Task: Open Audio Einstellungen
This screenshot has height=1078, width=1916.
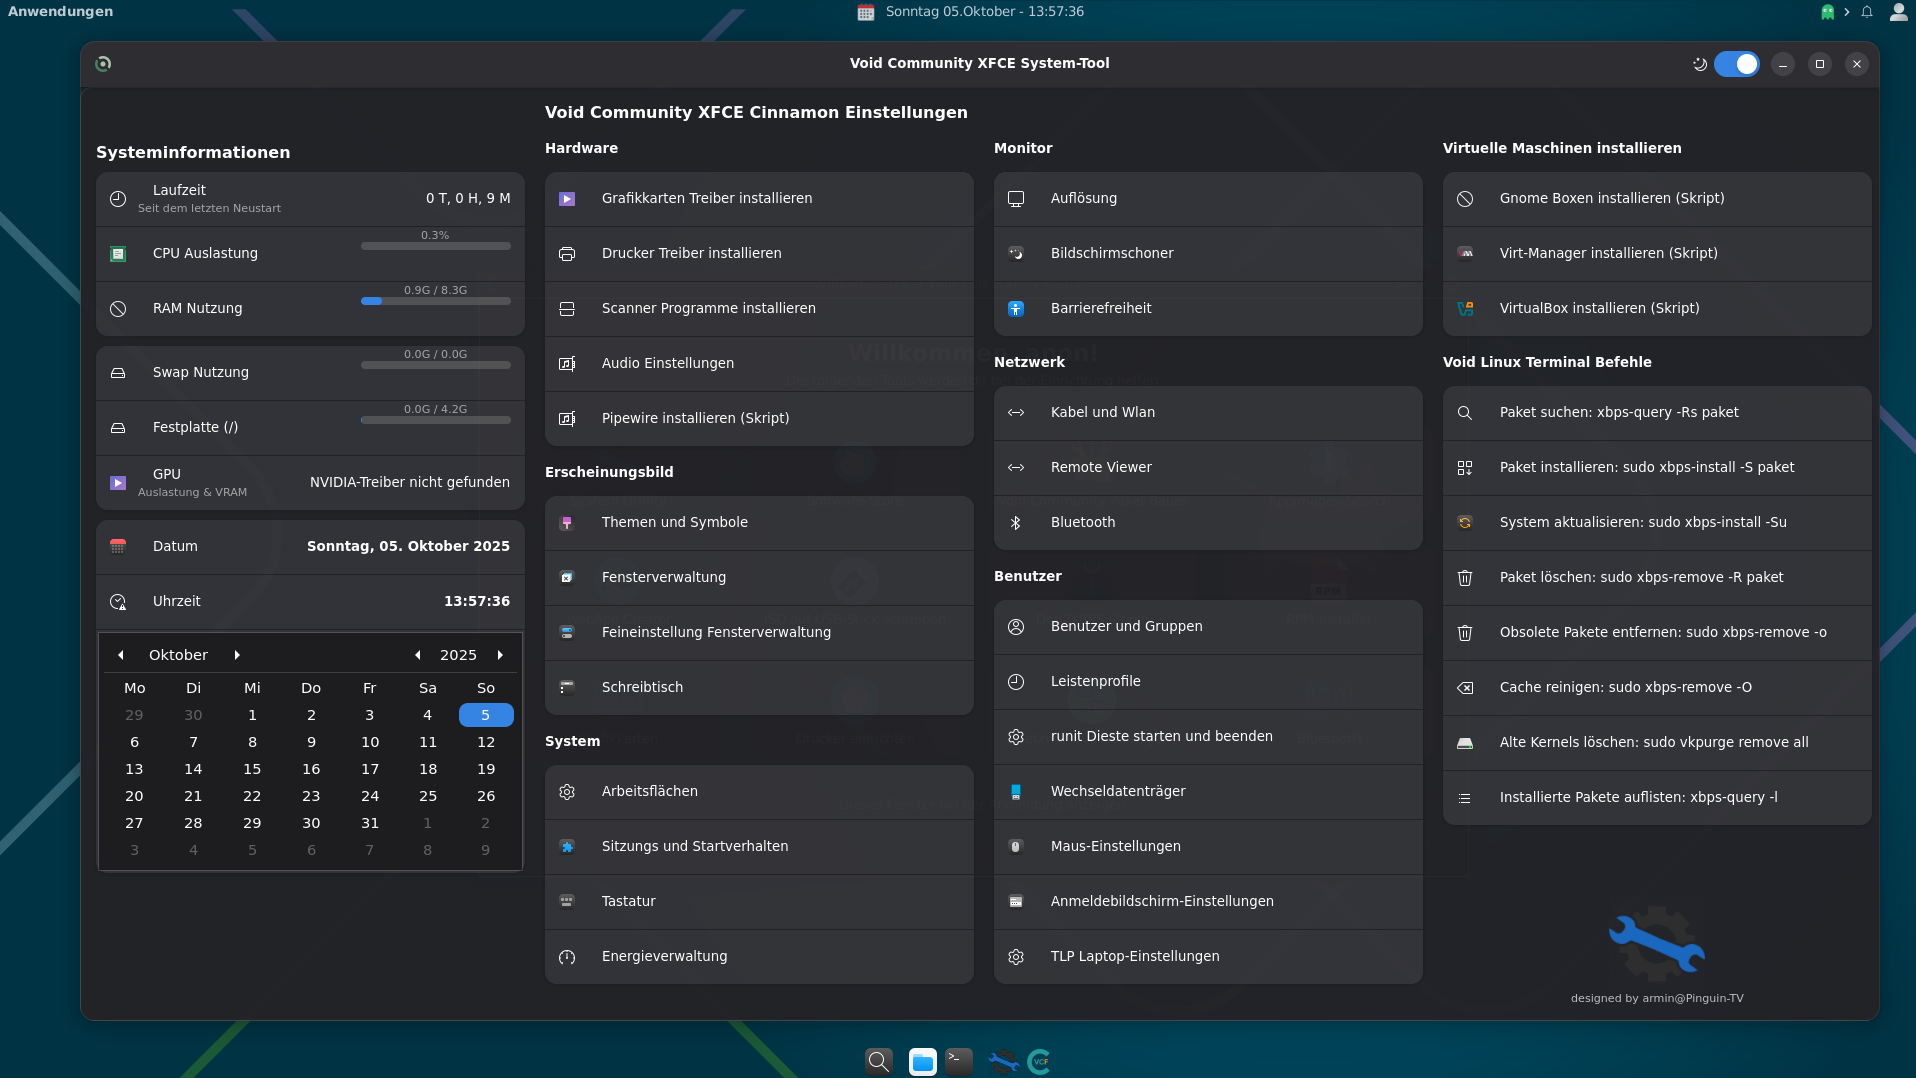Action: tap(667, 364)
